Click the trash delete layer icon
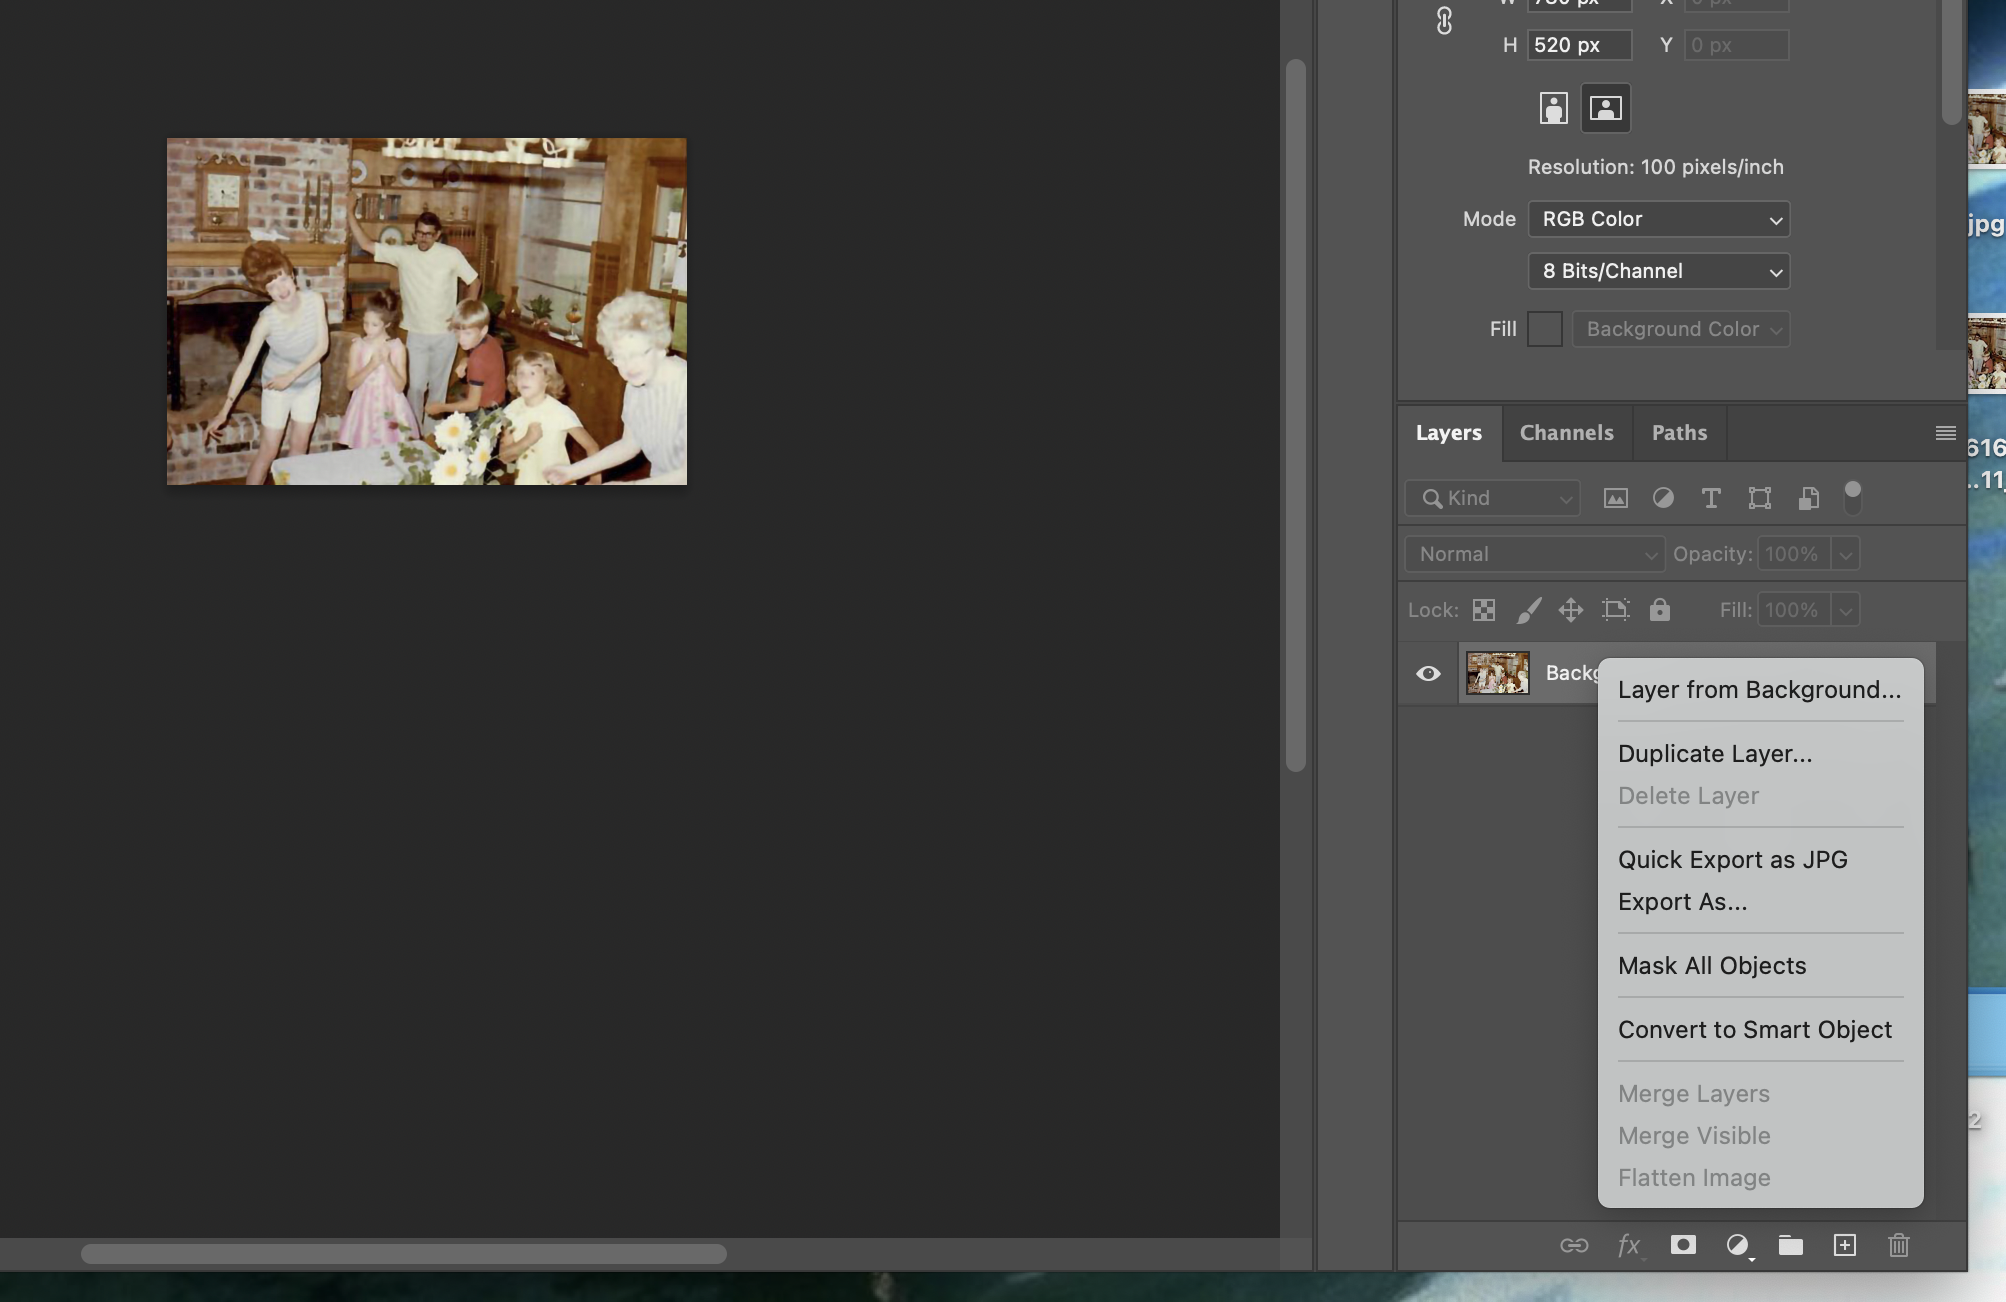This screenshot has width=2006, height=1302. (x=1898, y=1245)
